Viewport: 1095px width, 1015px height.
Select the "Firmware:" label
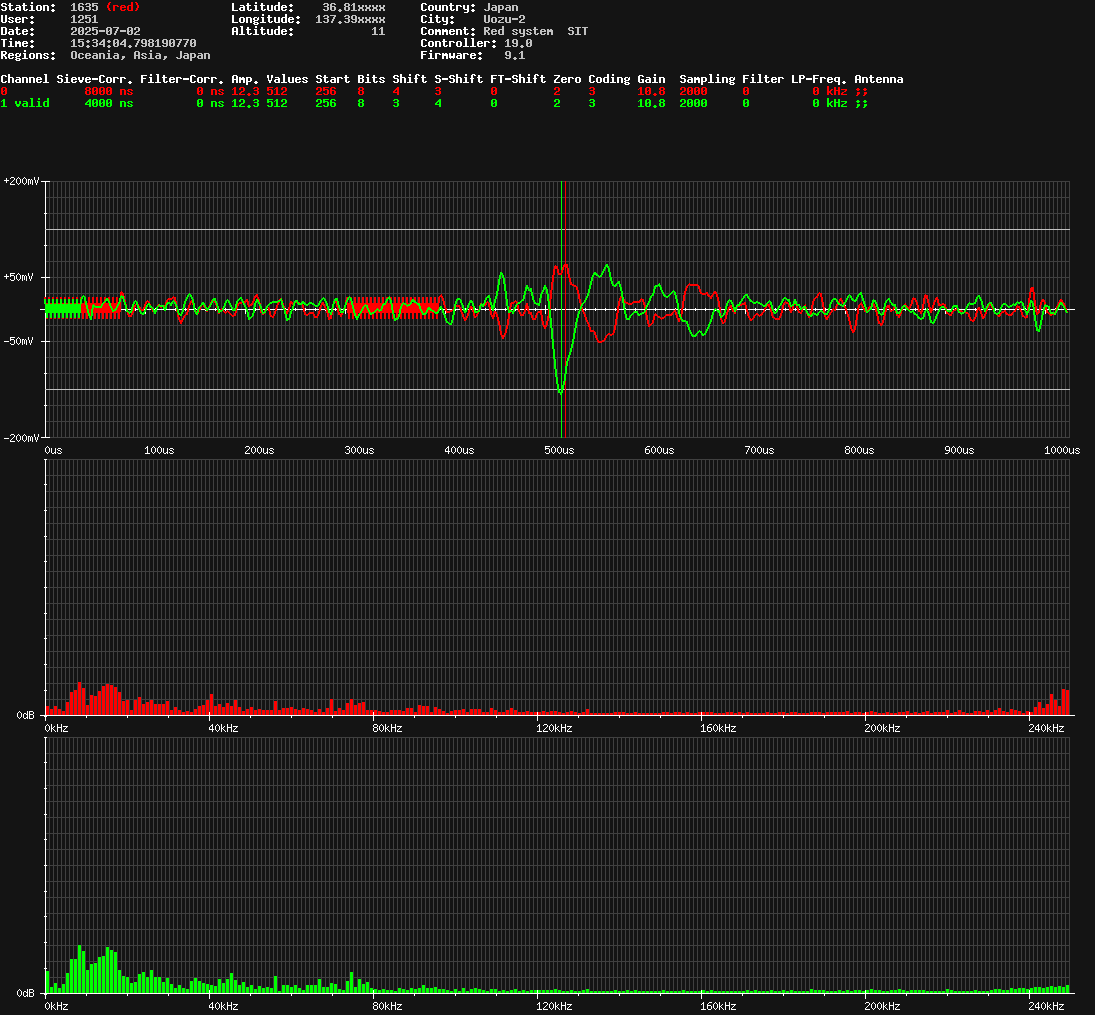click(451, 55)
